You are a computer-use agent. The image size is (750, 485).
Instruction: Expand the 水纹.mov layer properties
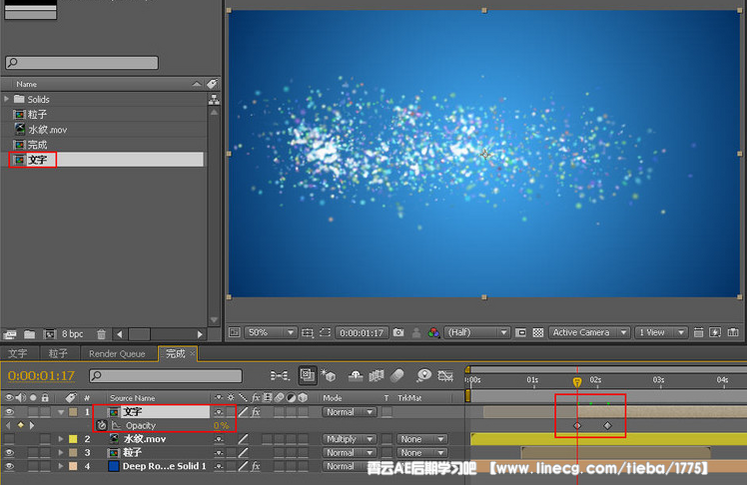click(60, 439)
